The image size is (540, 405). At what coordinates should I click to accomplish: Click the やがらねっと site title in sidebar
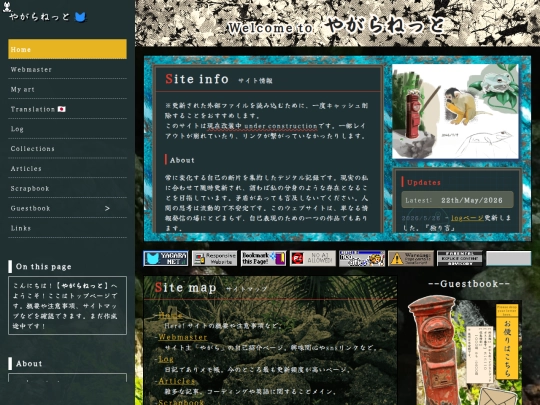pyautogui.click(x=39, y=17)
